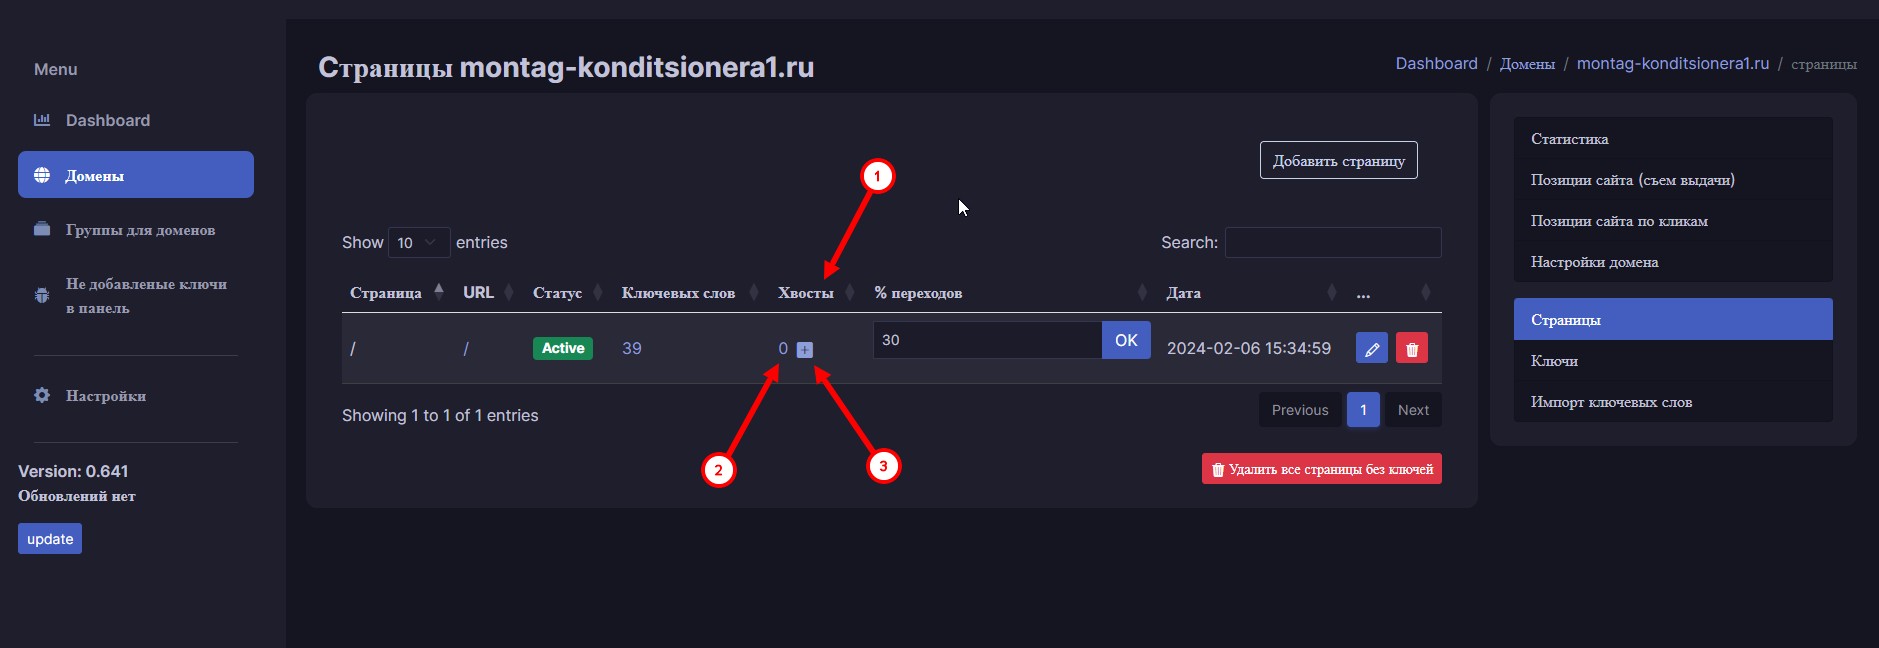Screen dimensions: 1879x648
Task: Open Импорт ключевых слов
Action: tap(1673, 401)
